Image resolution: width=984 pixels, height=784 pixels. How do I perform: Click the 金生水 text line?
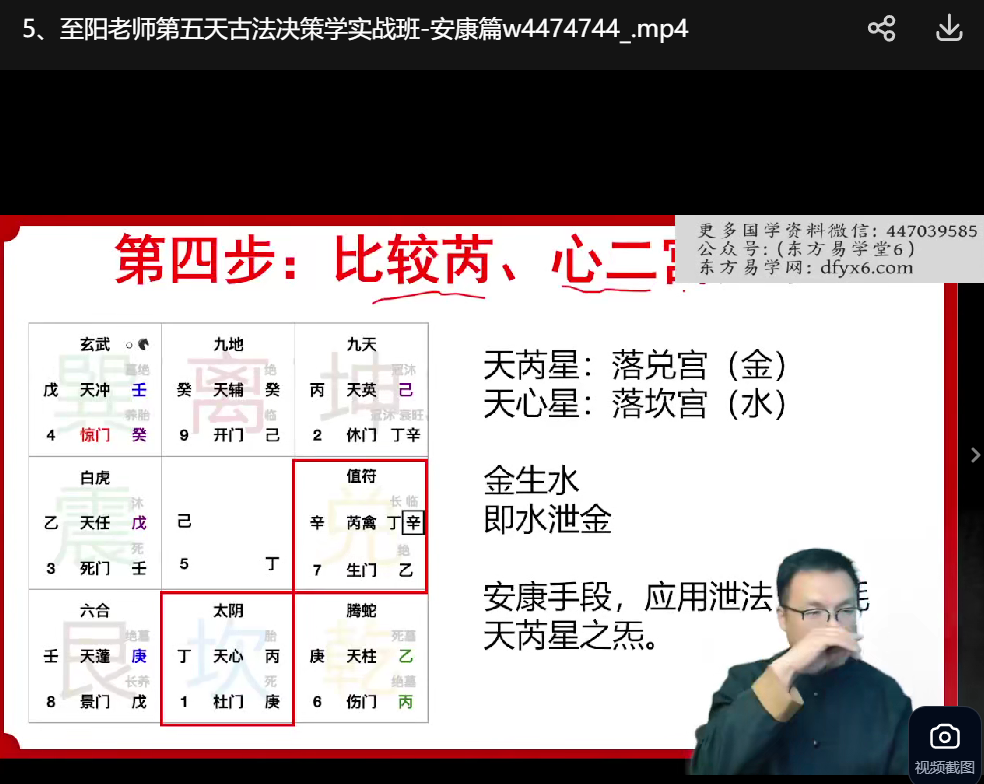tap(531, 481)
